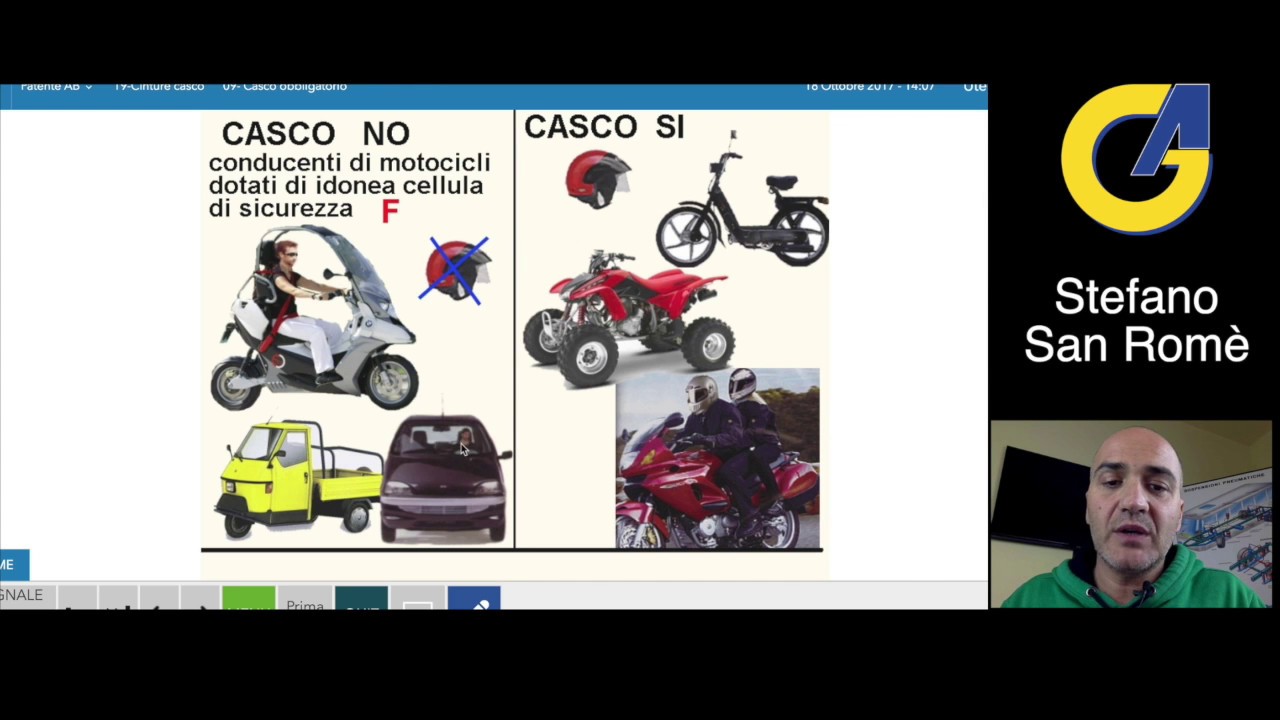The height and width of the screenshot is (720, 1280).
Task: Click the text 'conducenti di motocicli'
Action: click(x=349, y=162)
